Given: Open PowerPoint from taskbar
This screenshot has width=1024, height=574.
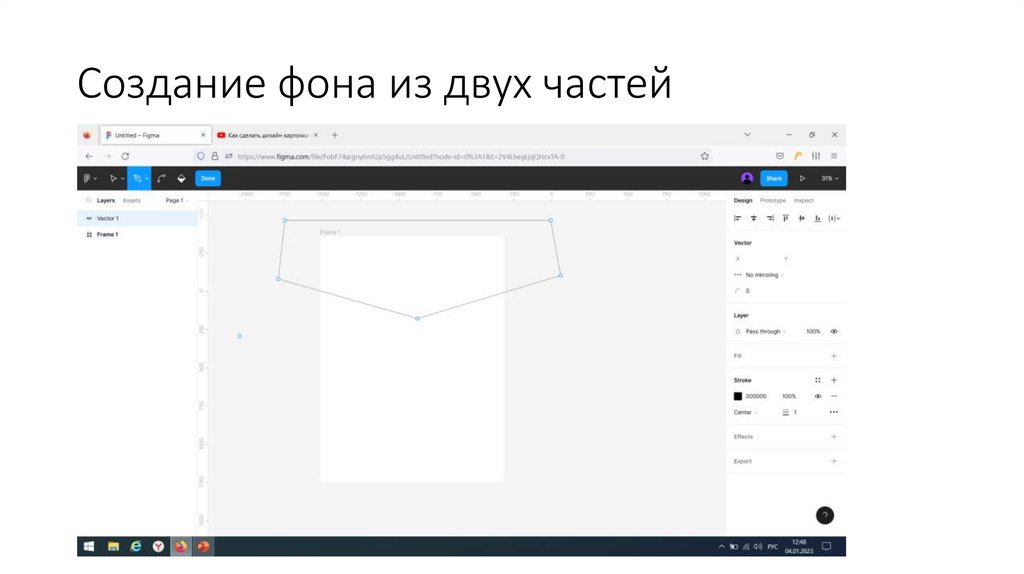Looking at the screenshot, I should [203, 547].
